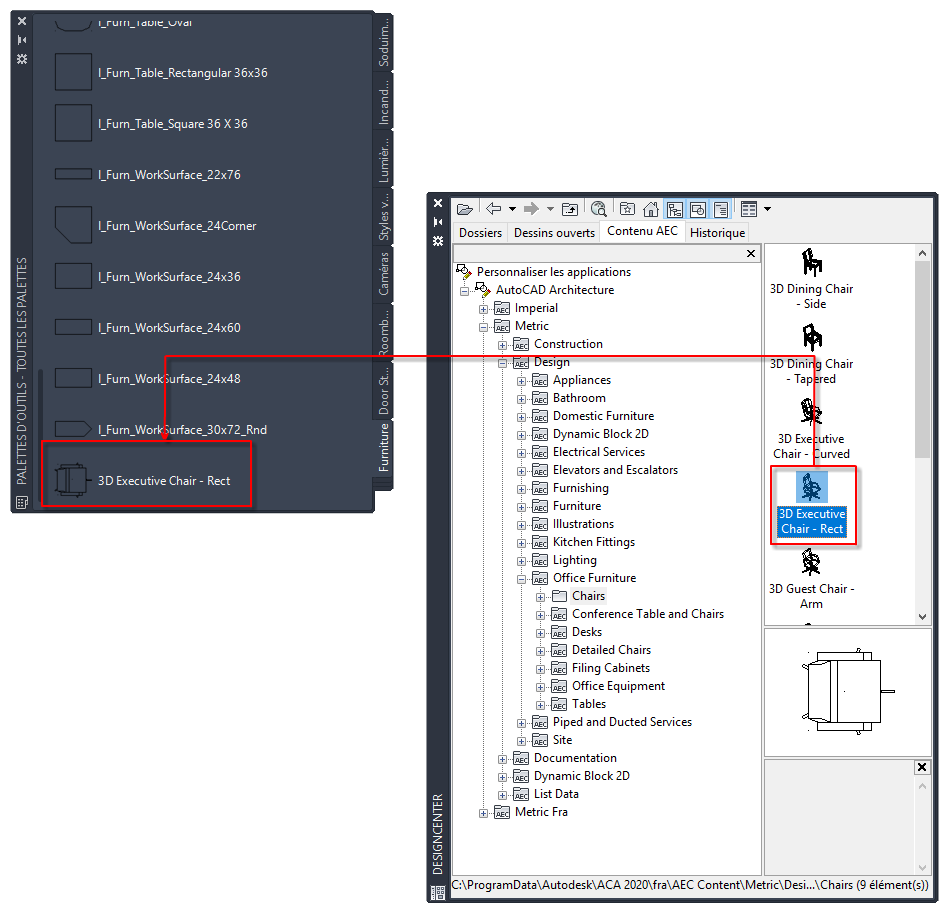Screen dimensions: 945x910
Task: Open the Historique tab
Action: coord(717,233)
